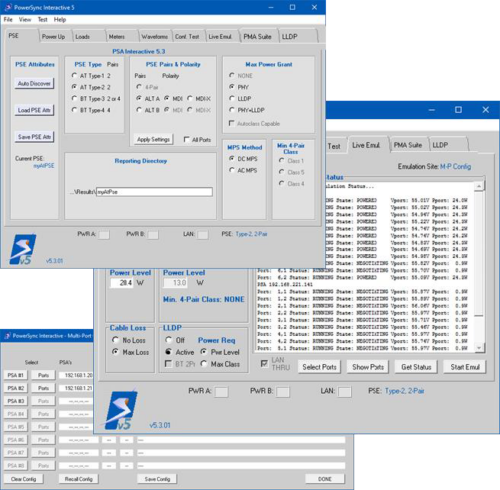
Task: Choose MDI-X polarity for ALT A
Action: [190, 98]
